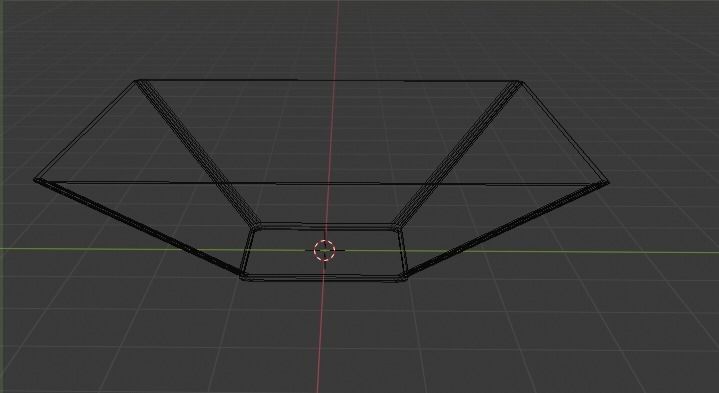Select the wireframe bowl mesh object

(x=321, y=181)
